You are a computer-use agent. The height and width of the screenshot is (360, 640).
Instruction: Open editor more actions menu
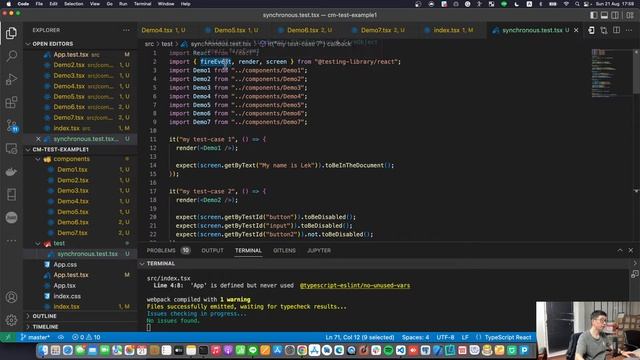(629, 30)
